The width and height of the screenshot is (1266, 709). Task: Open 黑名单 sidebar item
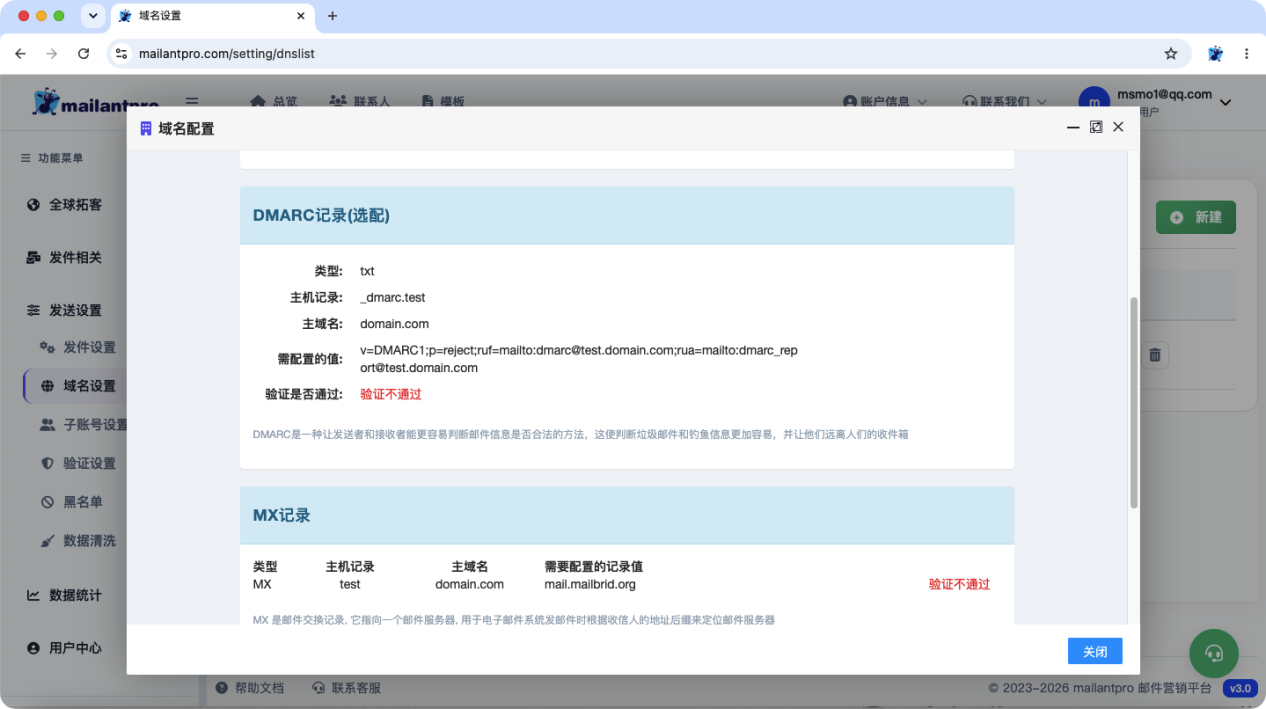point(83,502)
